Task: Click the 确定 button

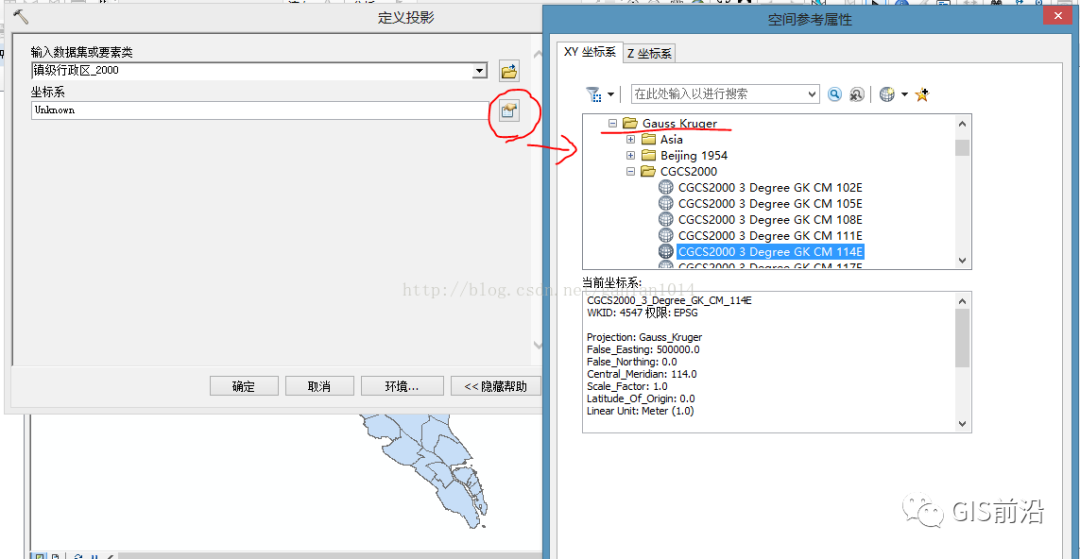Action: (244, 386)
